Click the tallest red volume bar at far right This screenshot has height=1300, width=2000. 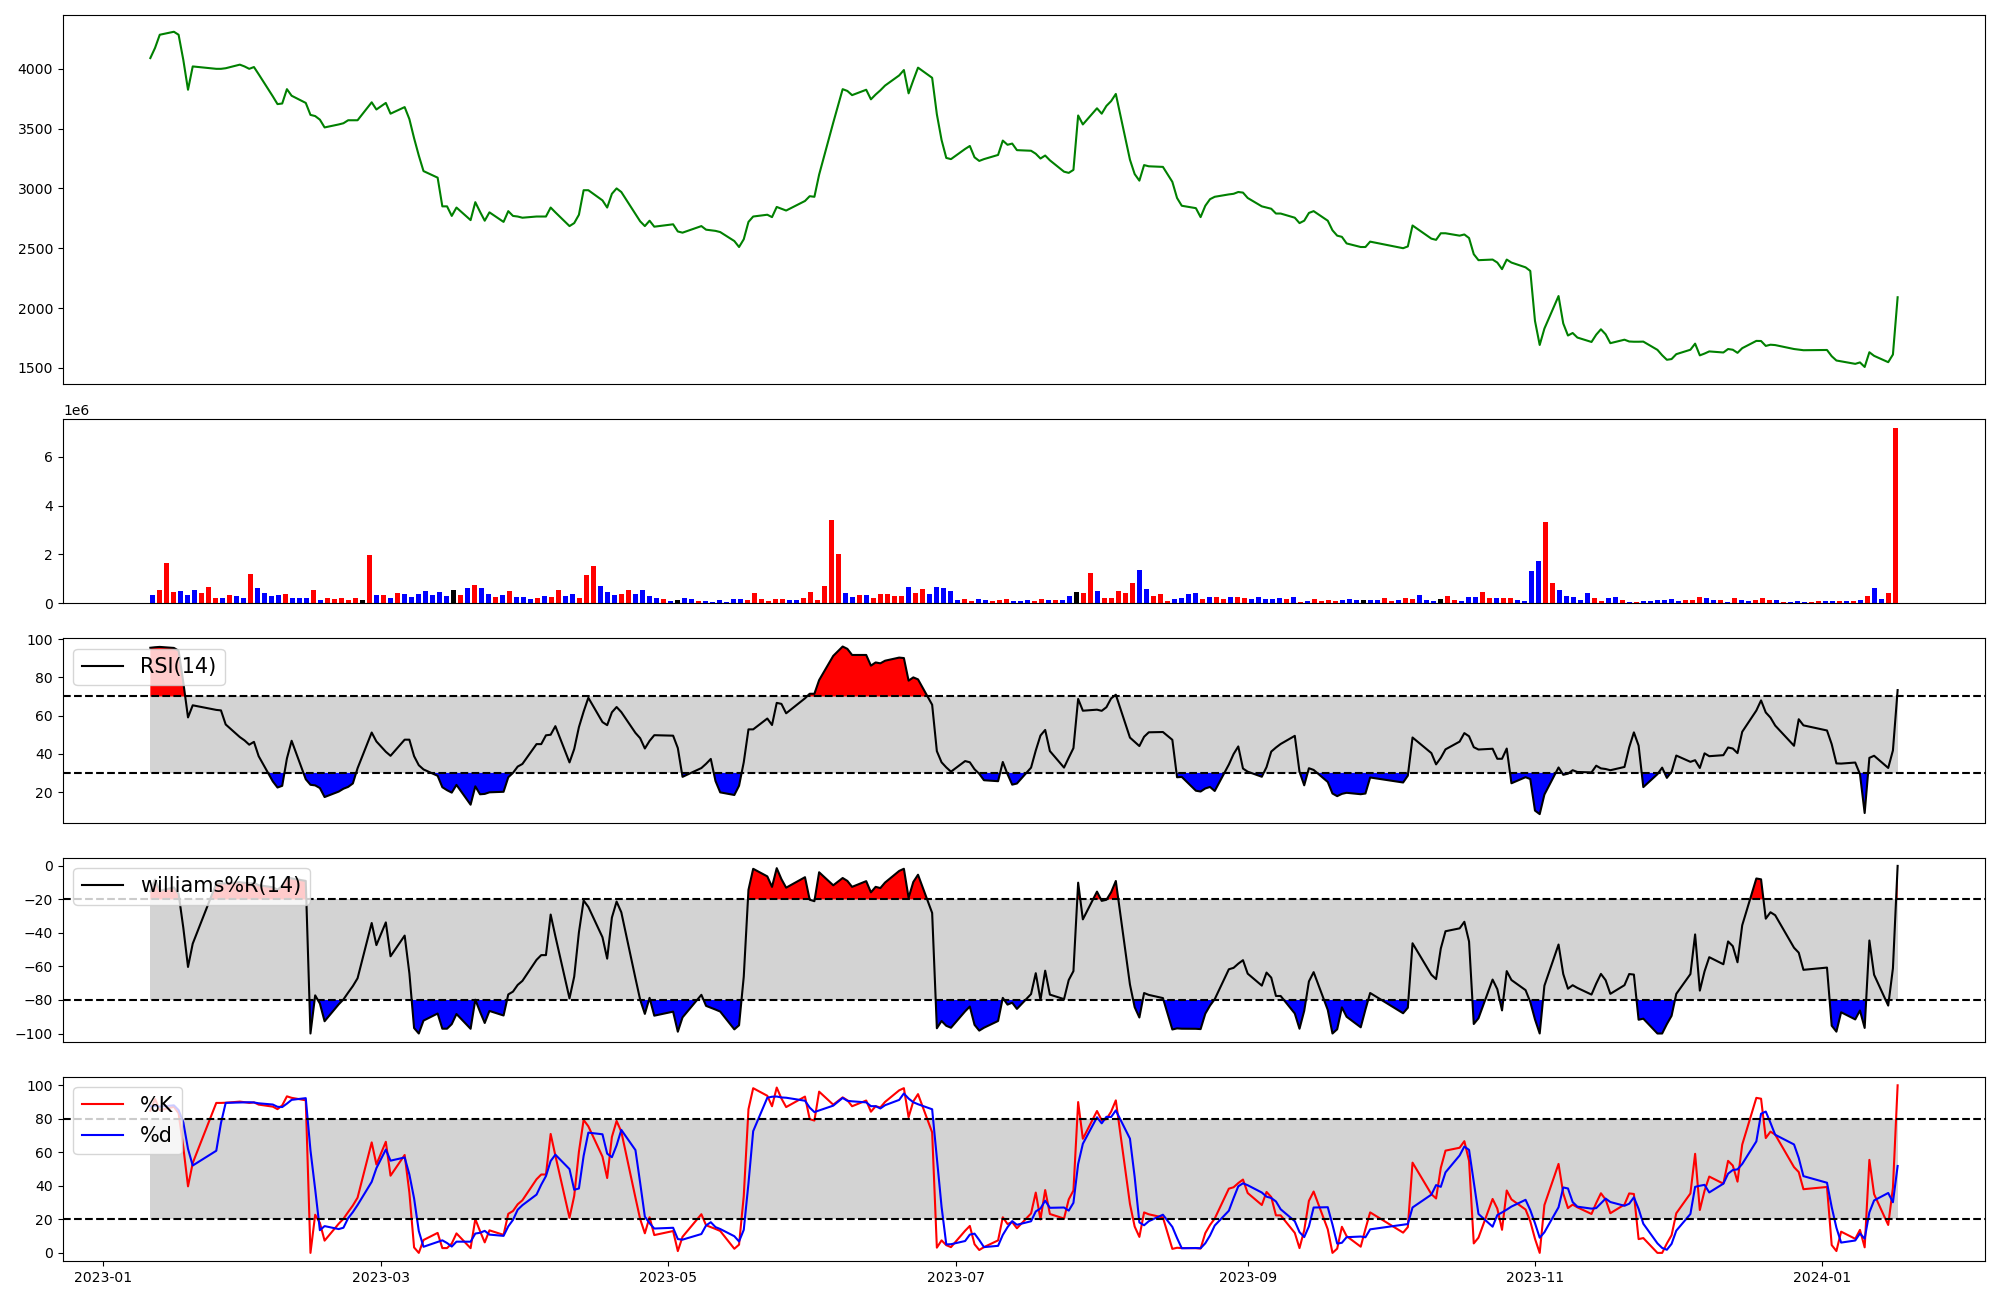(1895, 515)
